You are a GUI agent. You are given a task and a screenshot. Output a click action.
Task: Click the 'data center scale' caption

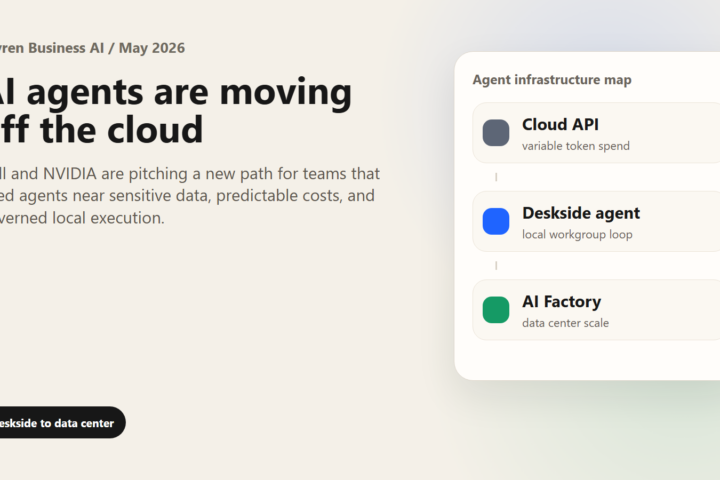(x=565, y=323)
